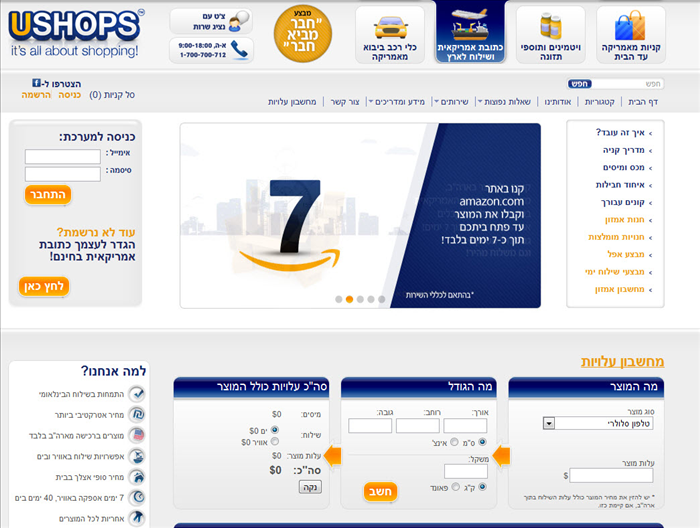Expand the שירותים menu
Viewport: 700px width, 528px height.
(x=452, y=102)
